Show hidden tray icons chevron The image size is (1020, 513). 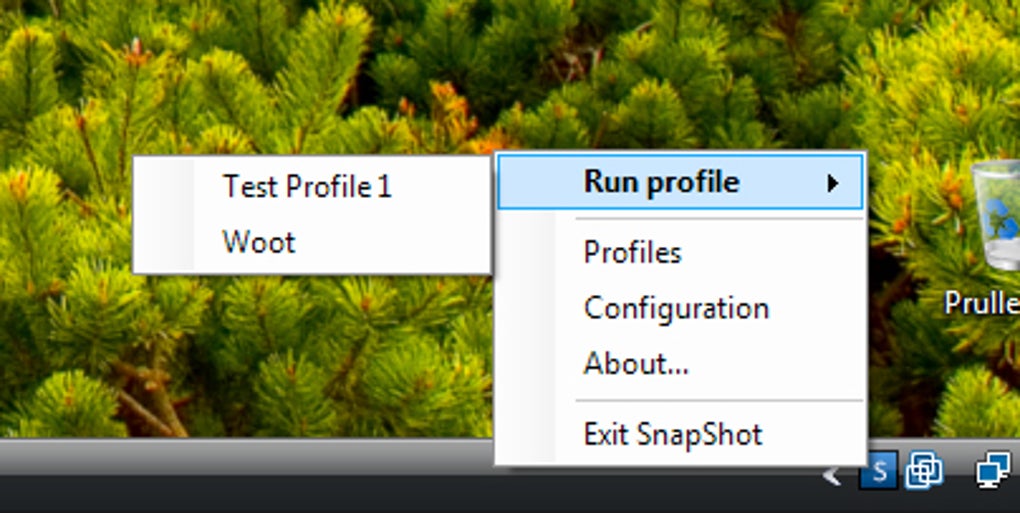(x=832, y=475)
